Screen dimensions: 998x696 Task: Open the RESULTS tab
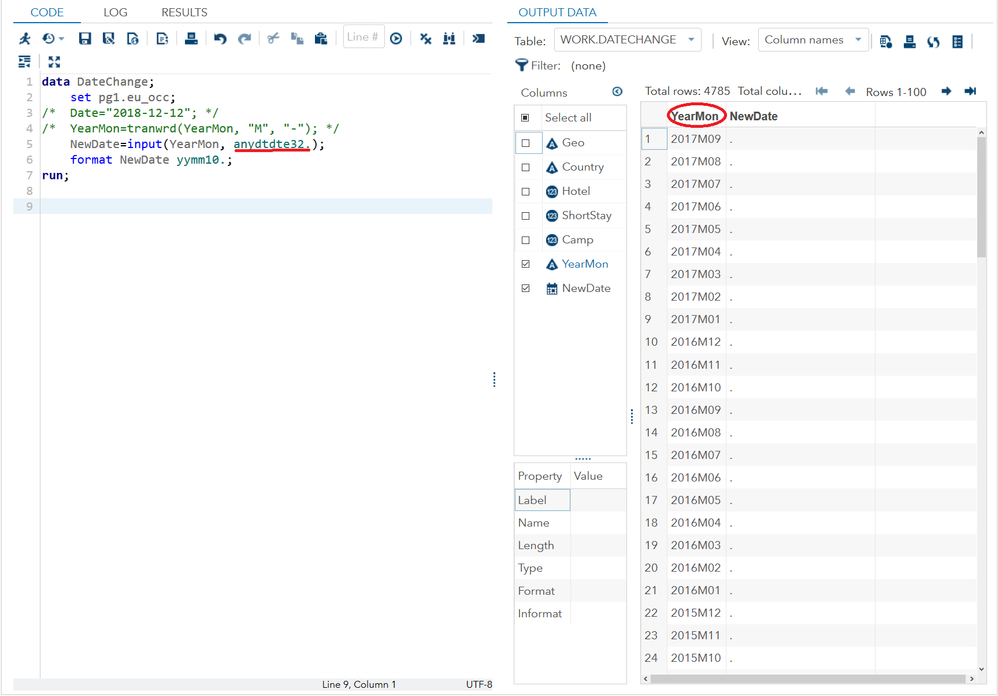click(x=184, y=12)
